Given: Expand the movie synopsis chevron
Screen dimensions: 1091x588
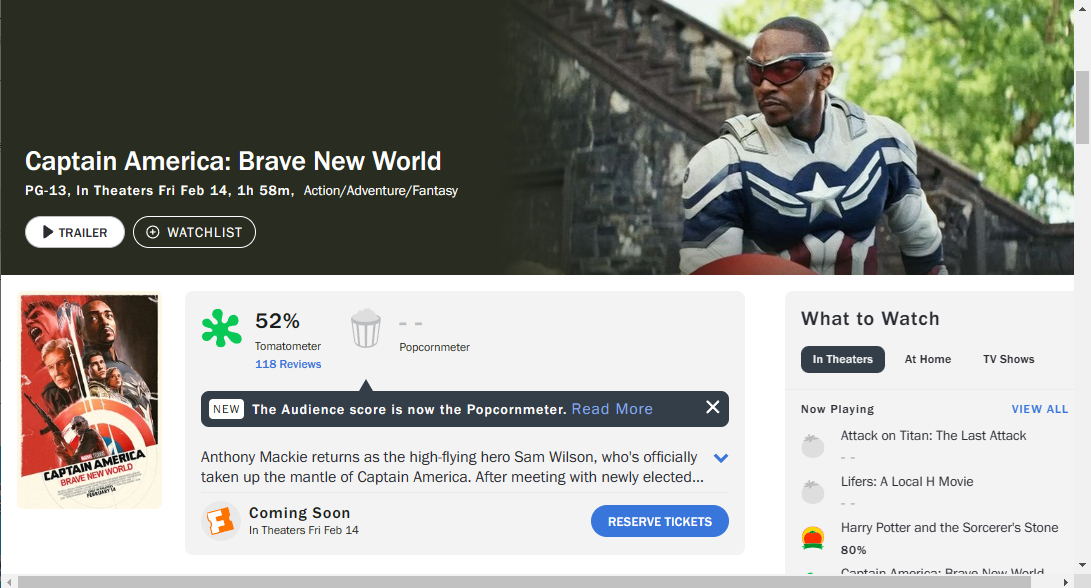Looking at the screenshot, I should click(721, 458).
